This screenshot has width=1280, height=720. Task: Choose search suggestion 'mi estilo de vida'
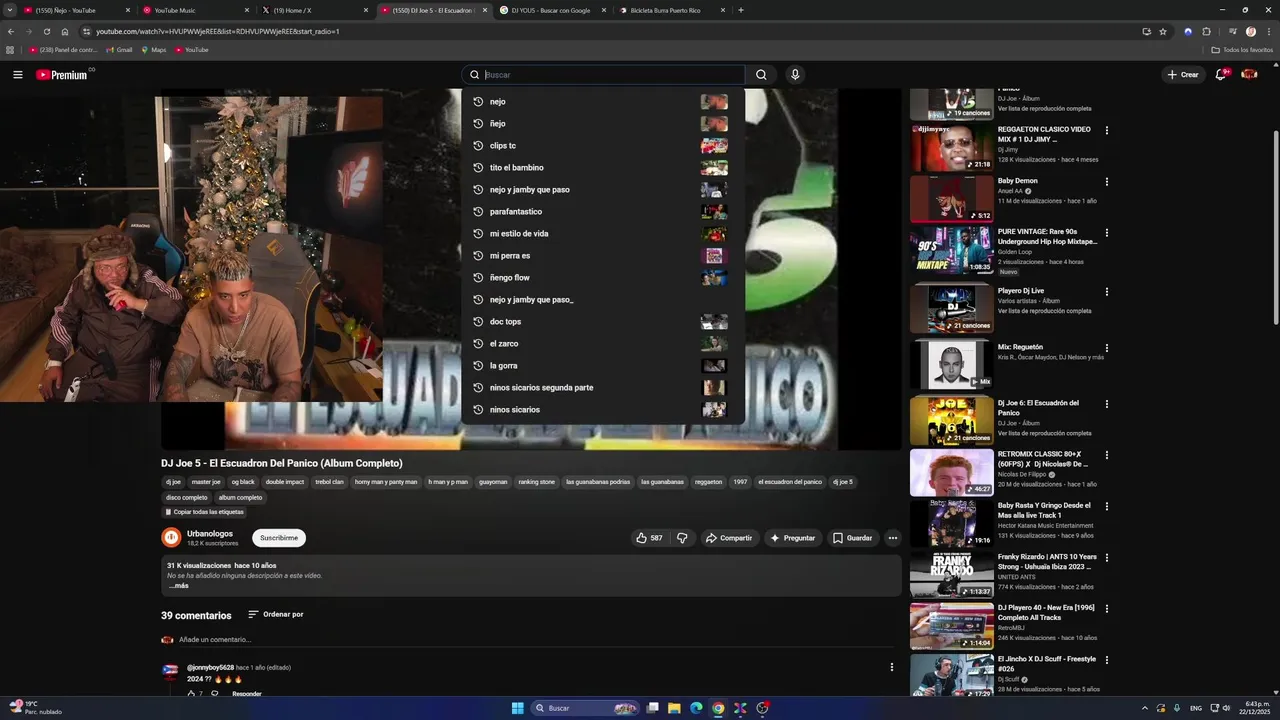tap(603, 234)
